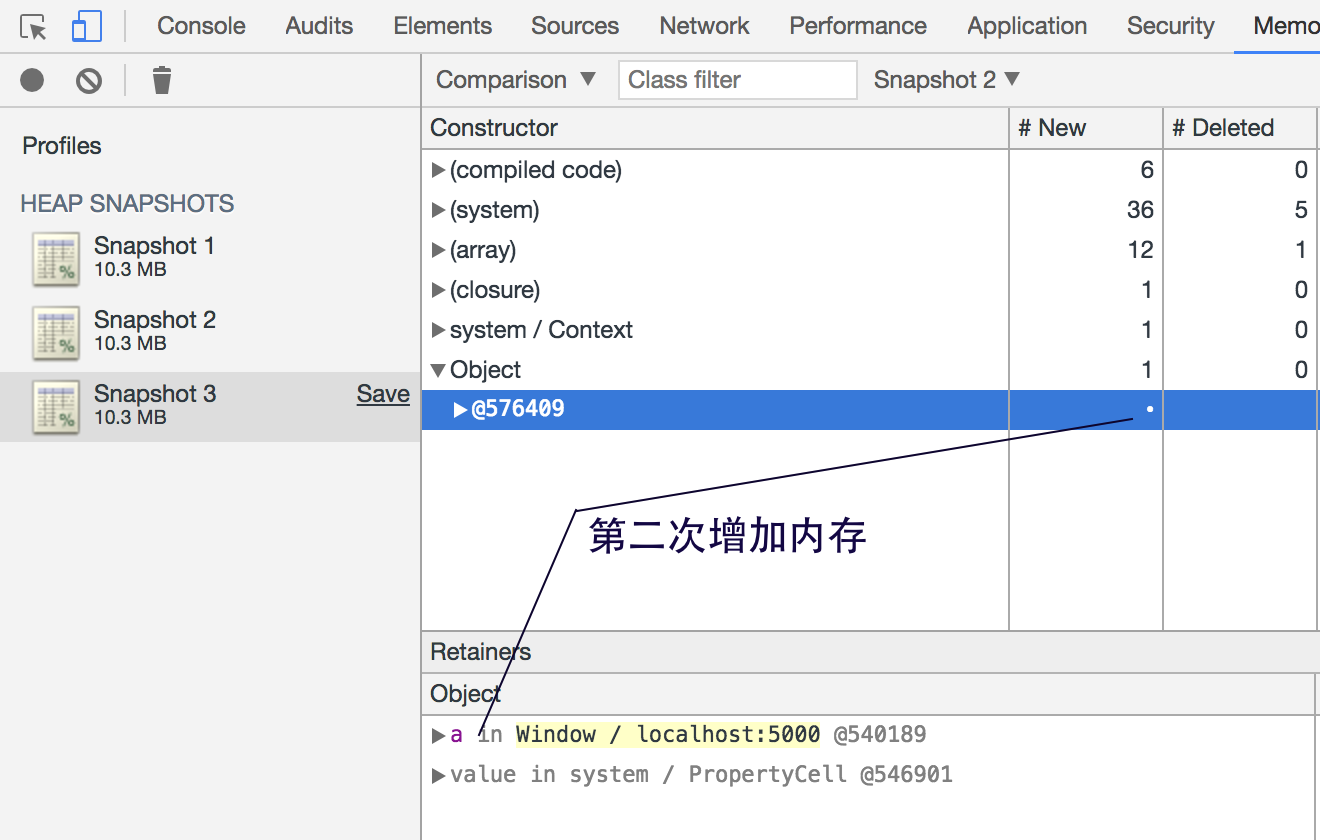Click the Object column header in Retainers
Image resolution: width=1320 pixels, height=840 pixels.
coord(868,694)
